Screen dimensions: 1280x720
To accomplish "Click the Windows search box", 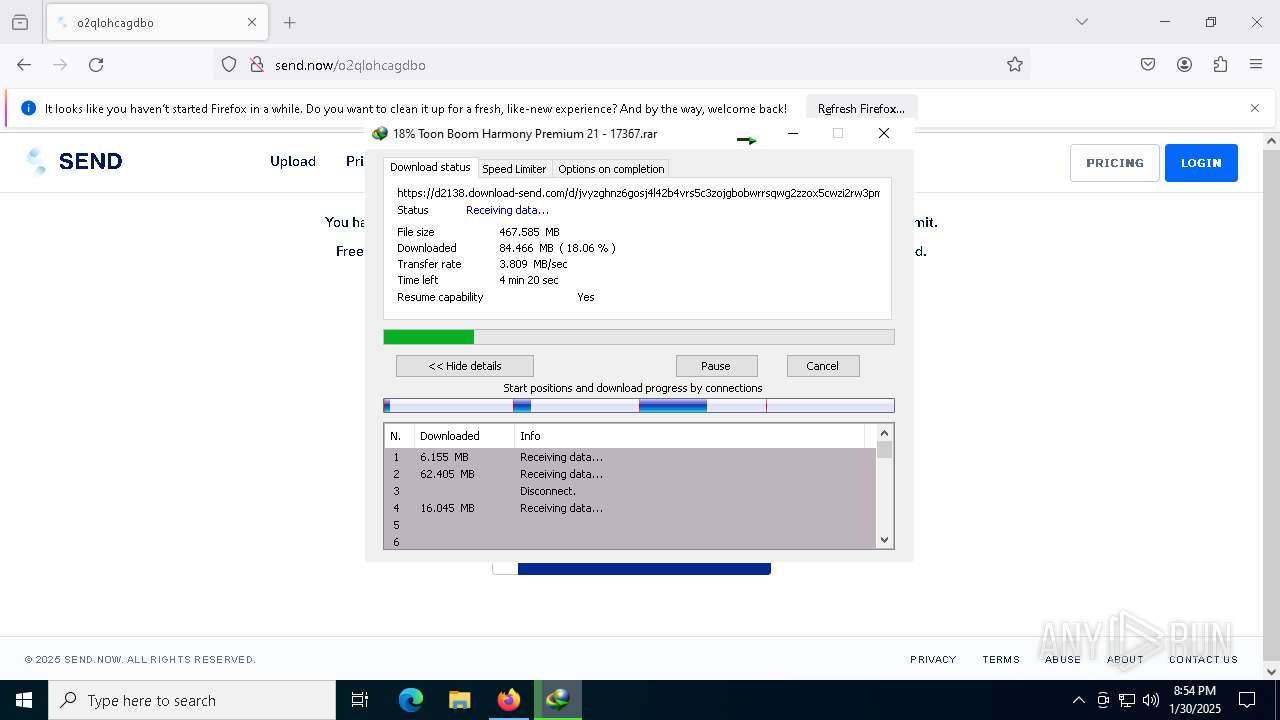I will [x=192, y=700].
